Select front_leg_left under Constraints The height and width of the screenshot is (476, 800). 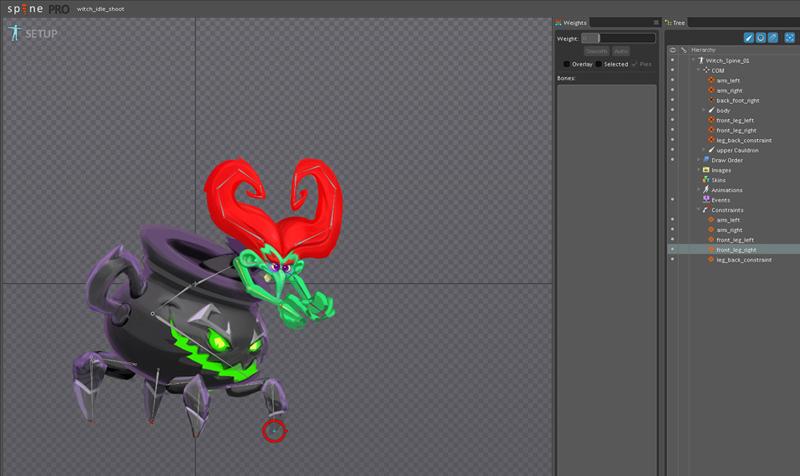tap(735, 240)
